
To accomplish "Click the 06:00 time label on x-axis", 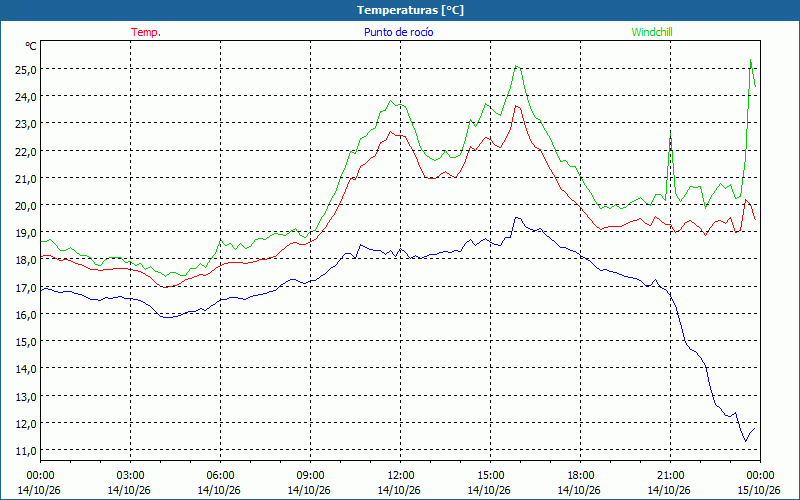I will [x=220, y=476].
